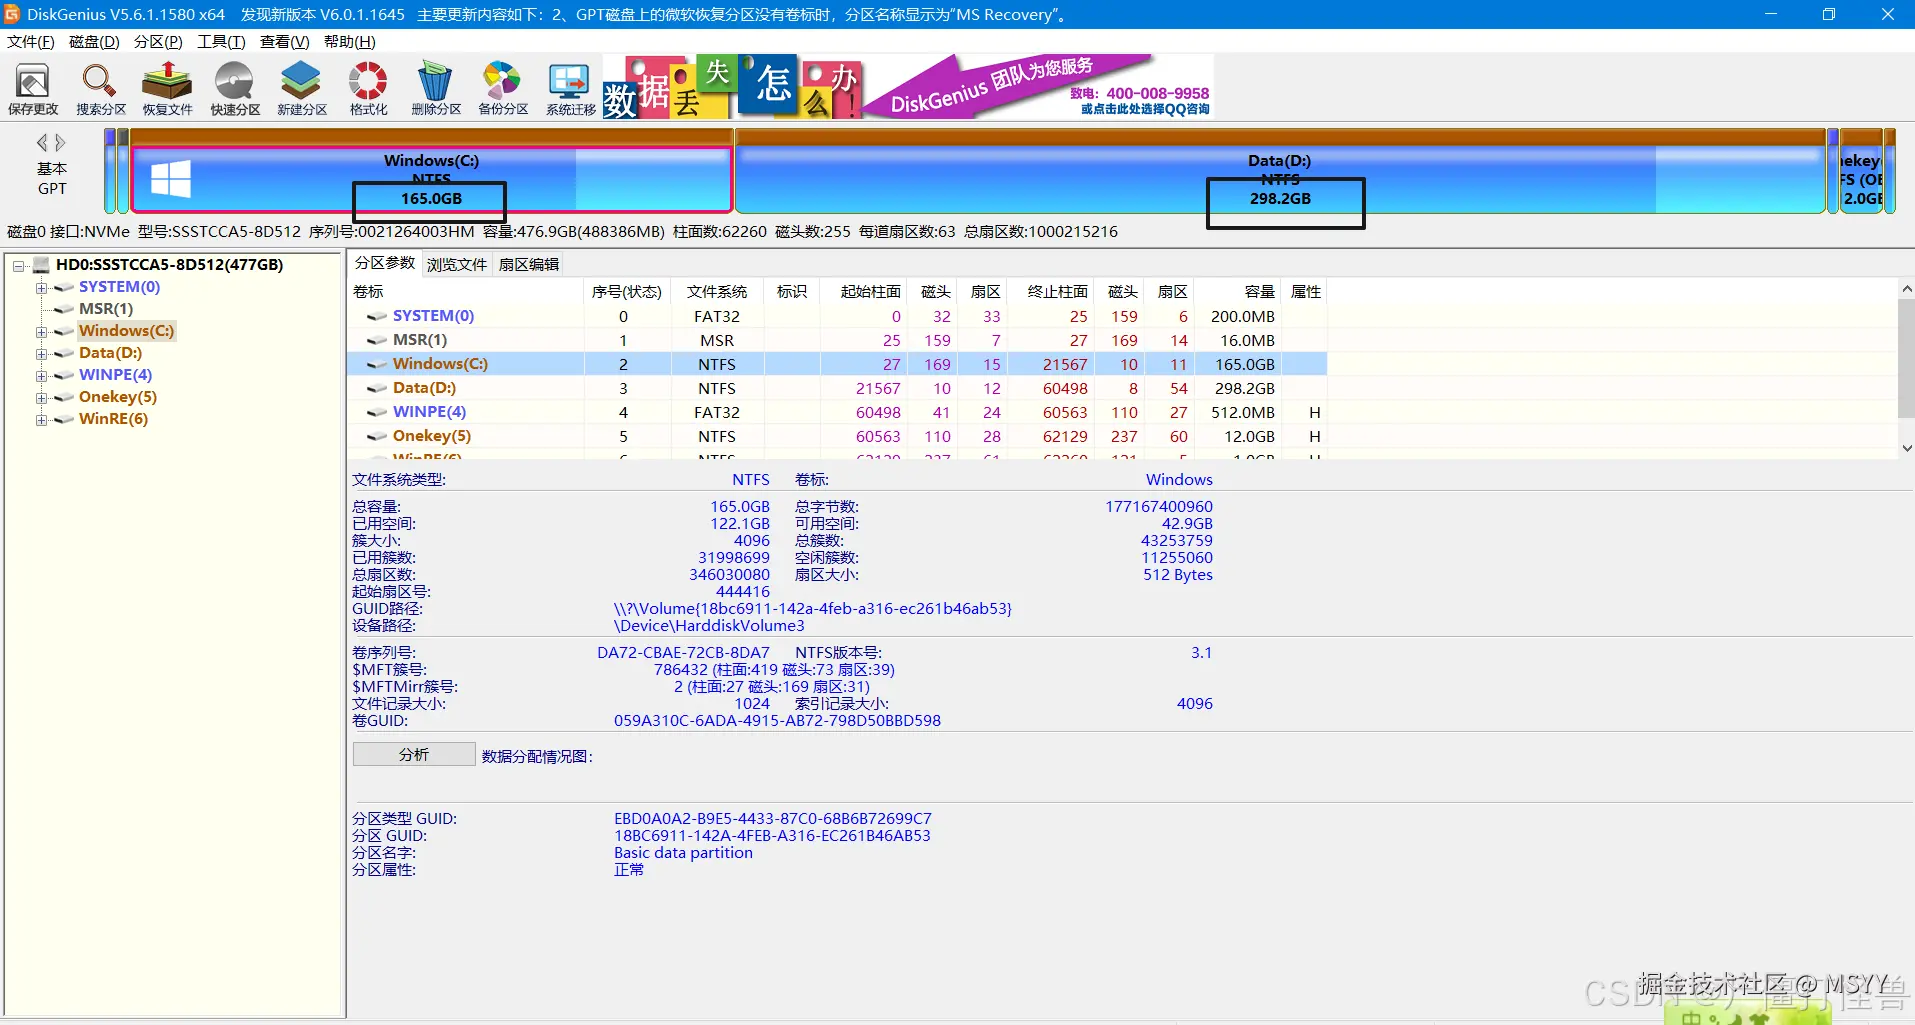
Task: Click the 保存更改 (Save Changes) toolbar icon
Action: 33,89
